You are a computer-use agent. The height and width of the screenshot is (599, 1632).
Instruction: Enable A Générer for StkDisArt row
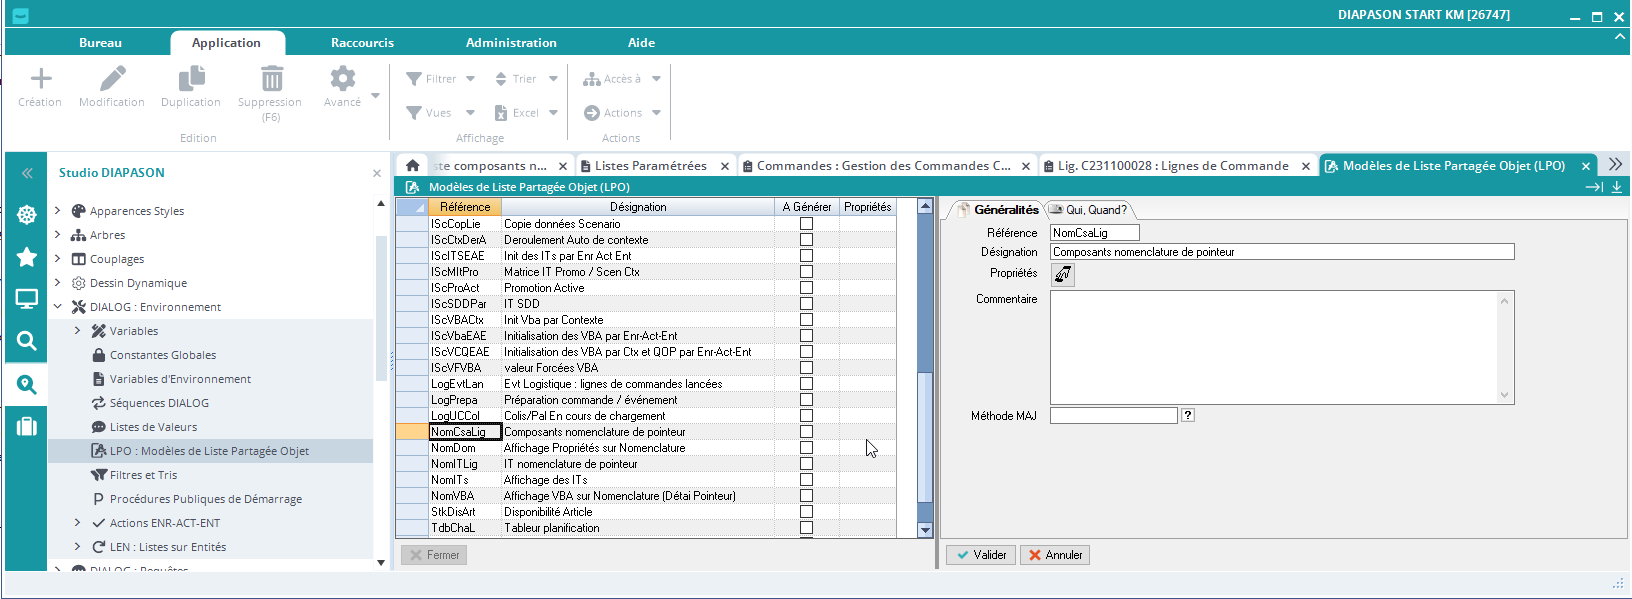[x=806, y=512]
